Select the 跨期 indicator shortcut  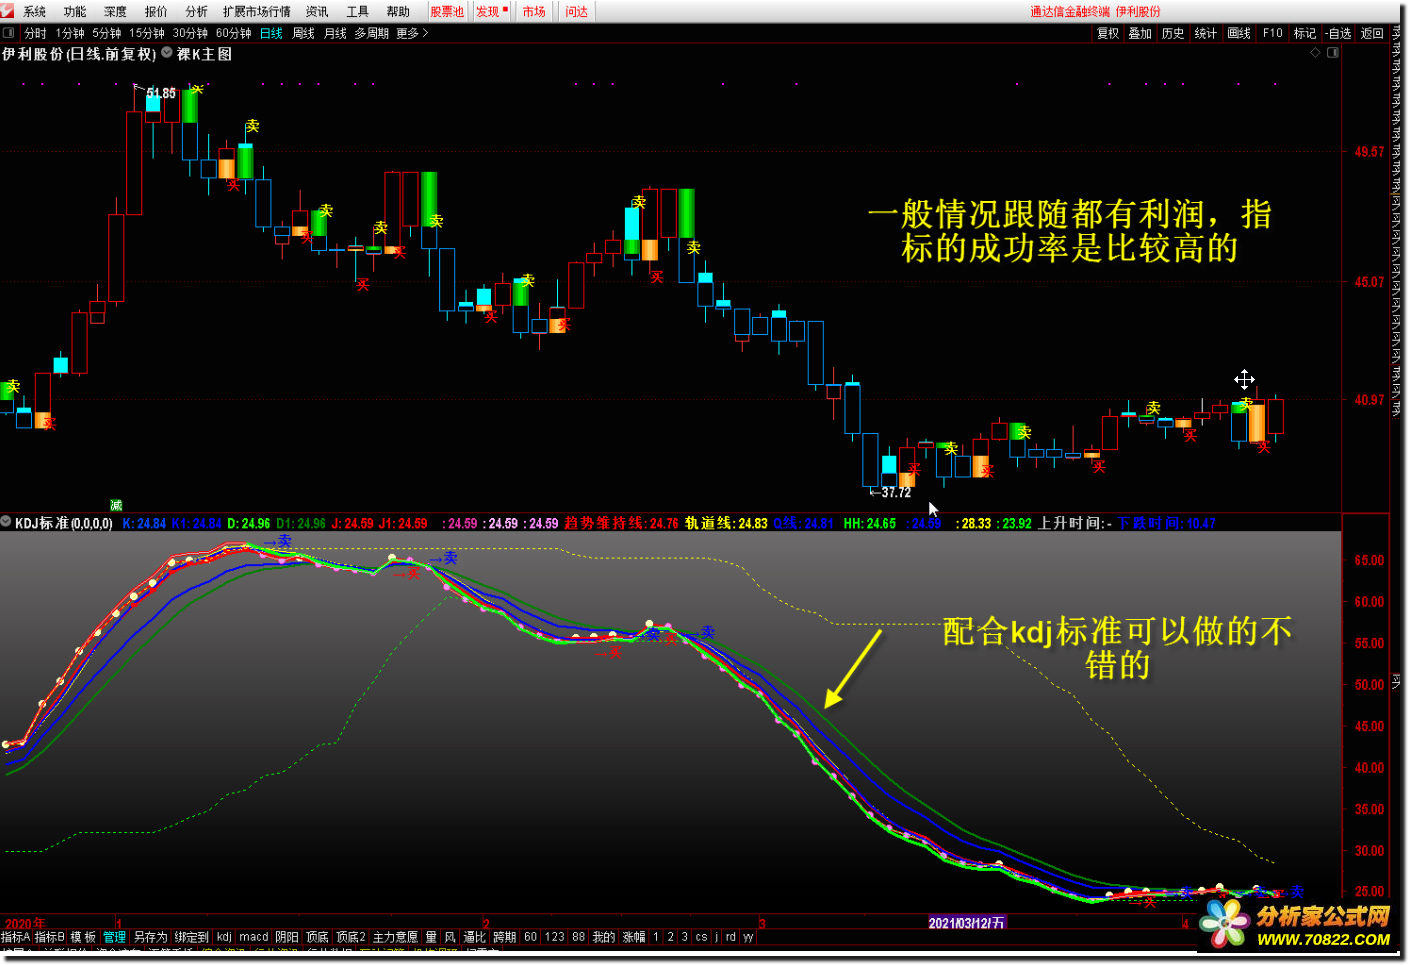(504, 937)
